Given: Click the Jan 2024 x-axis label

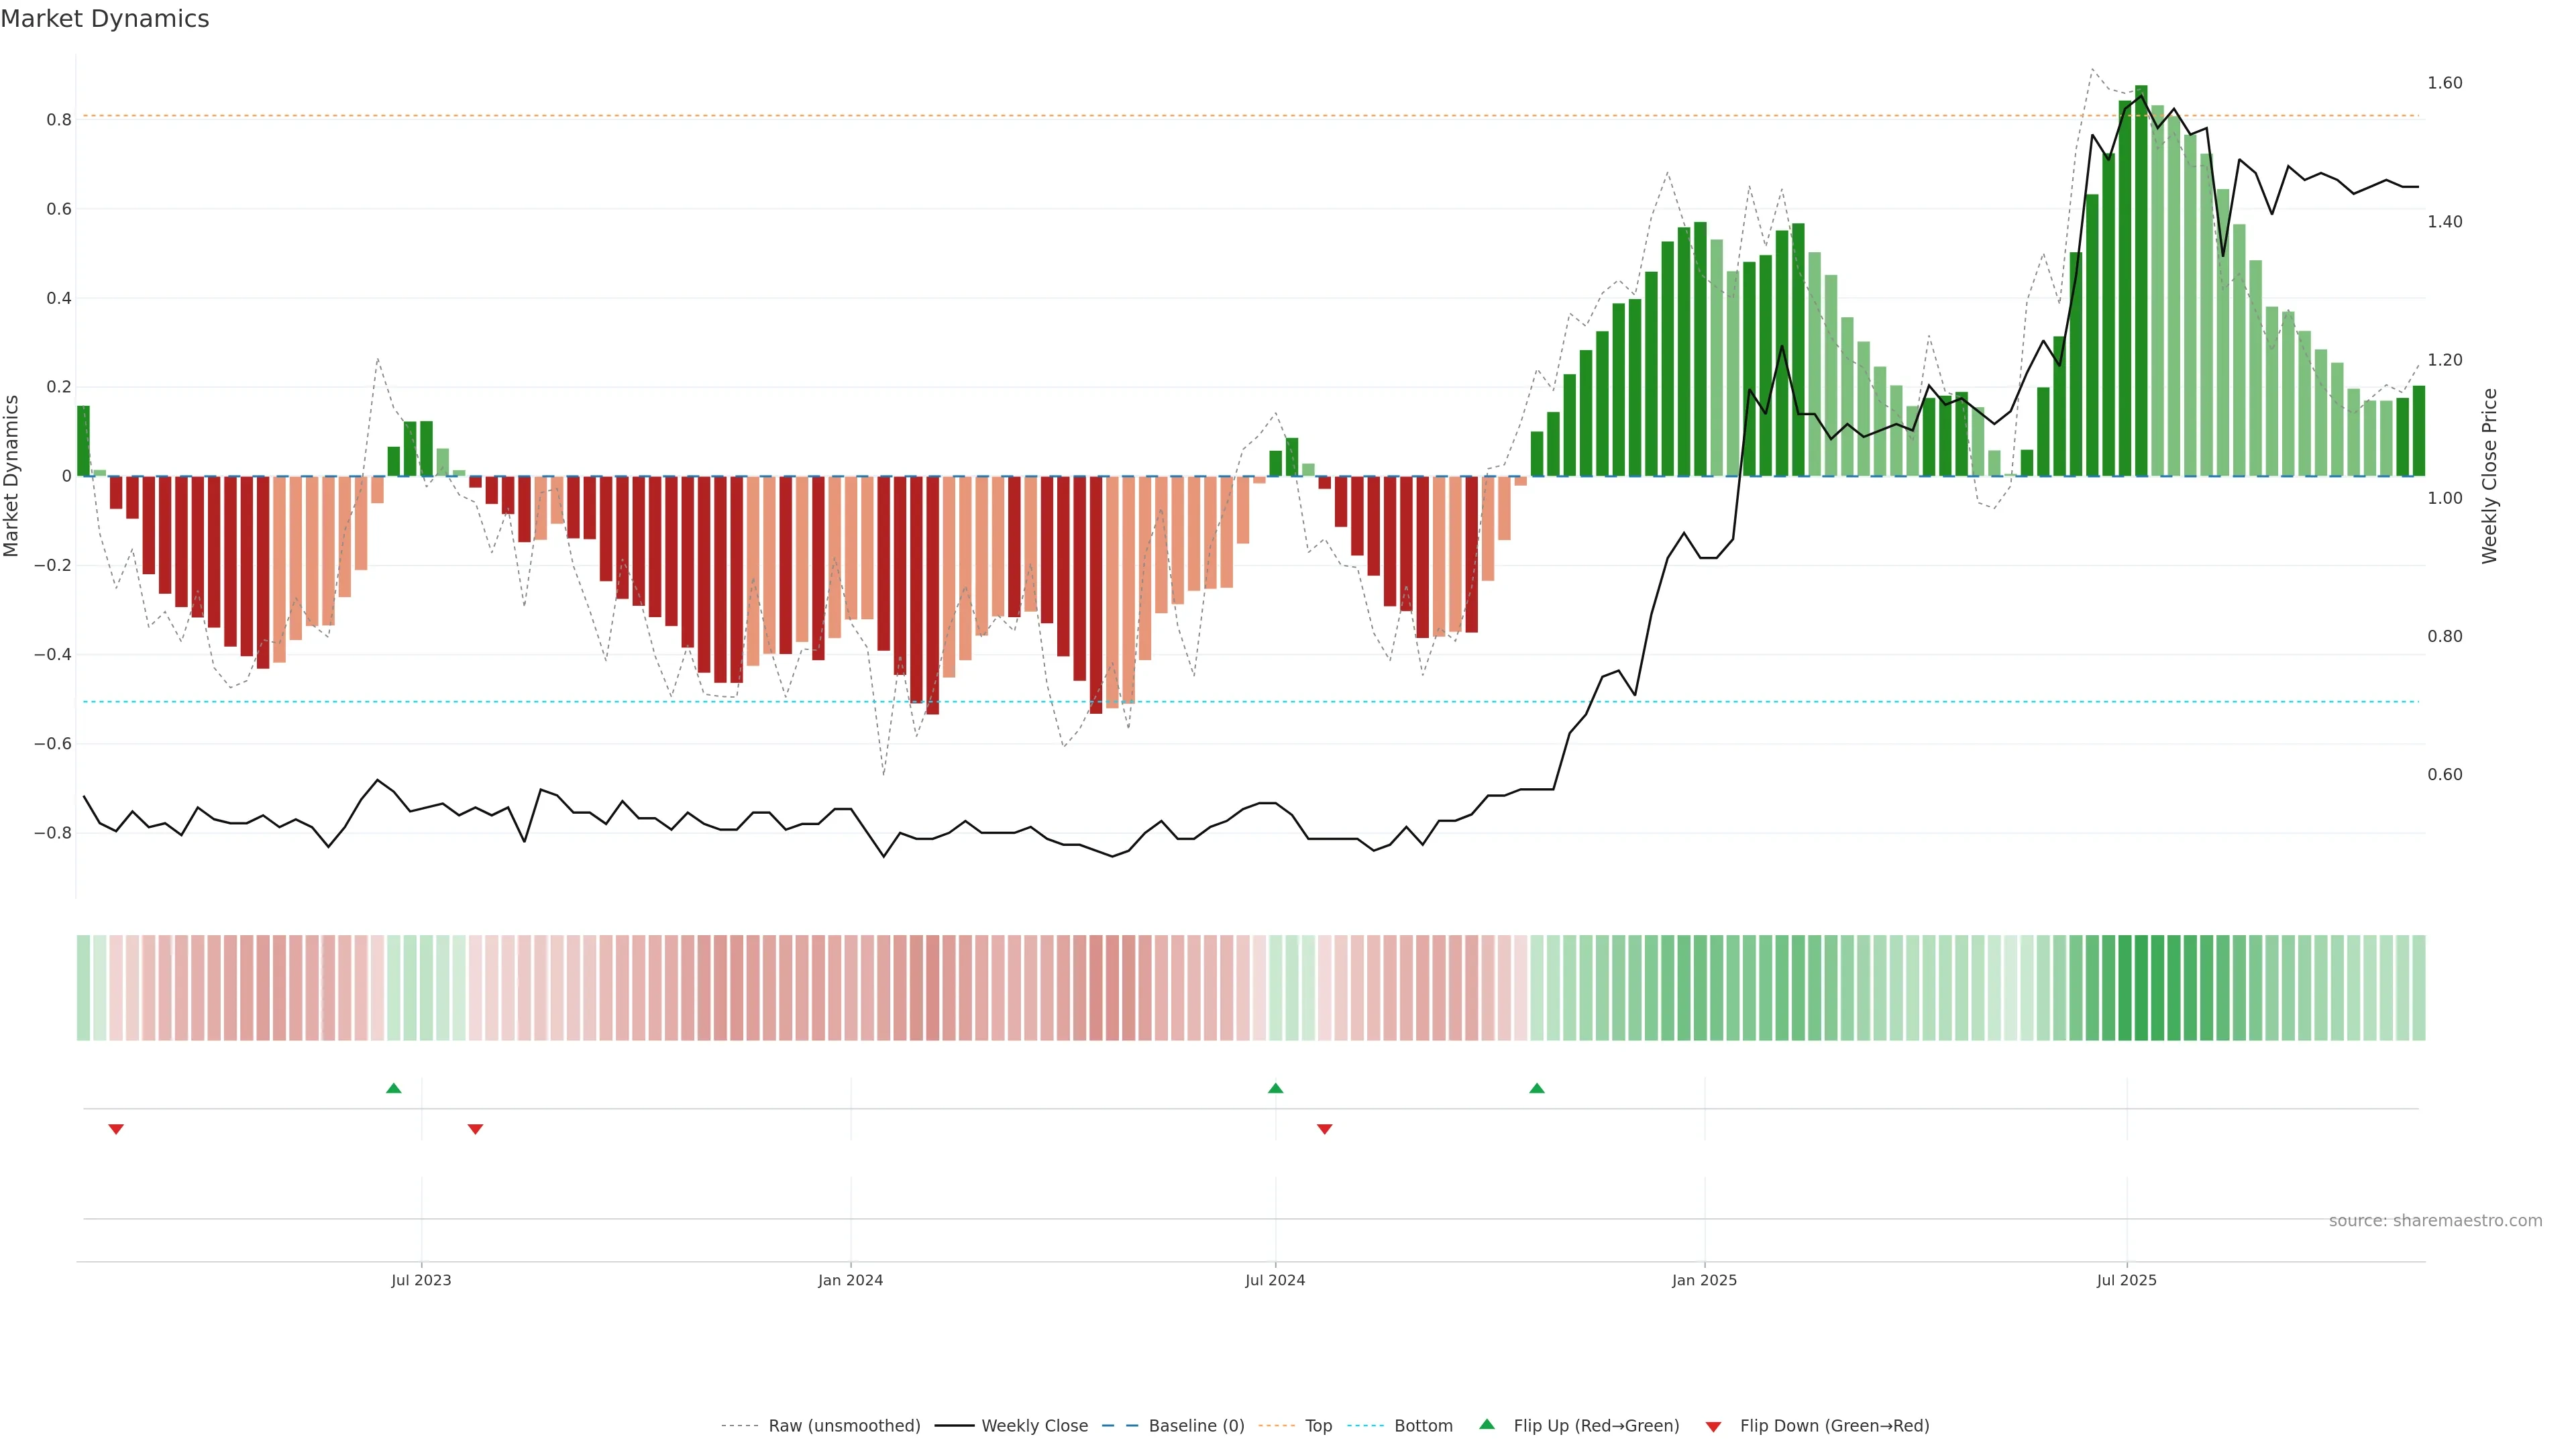Looking at the screenshot, I should [x=850, y=1280].
